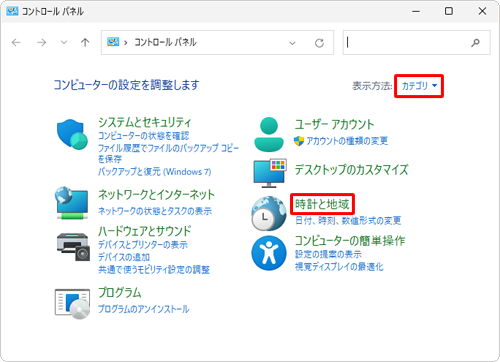
Task: Click アカウントの種類の変更 link
Action: click(347, 141)
